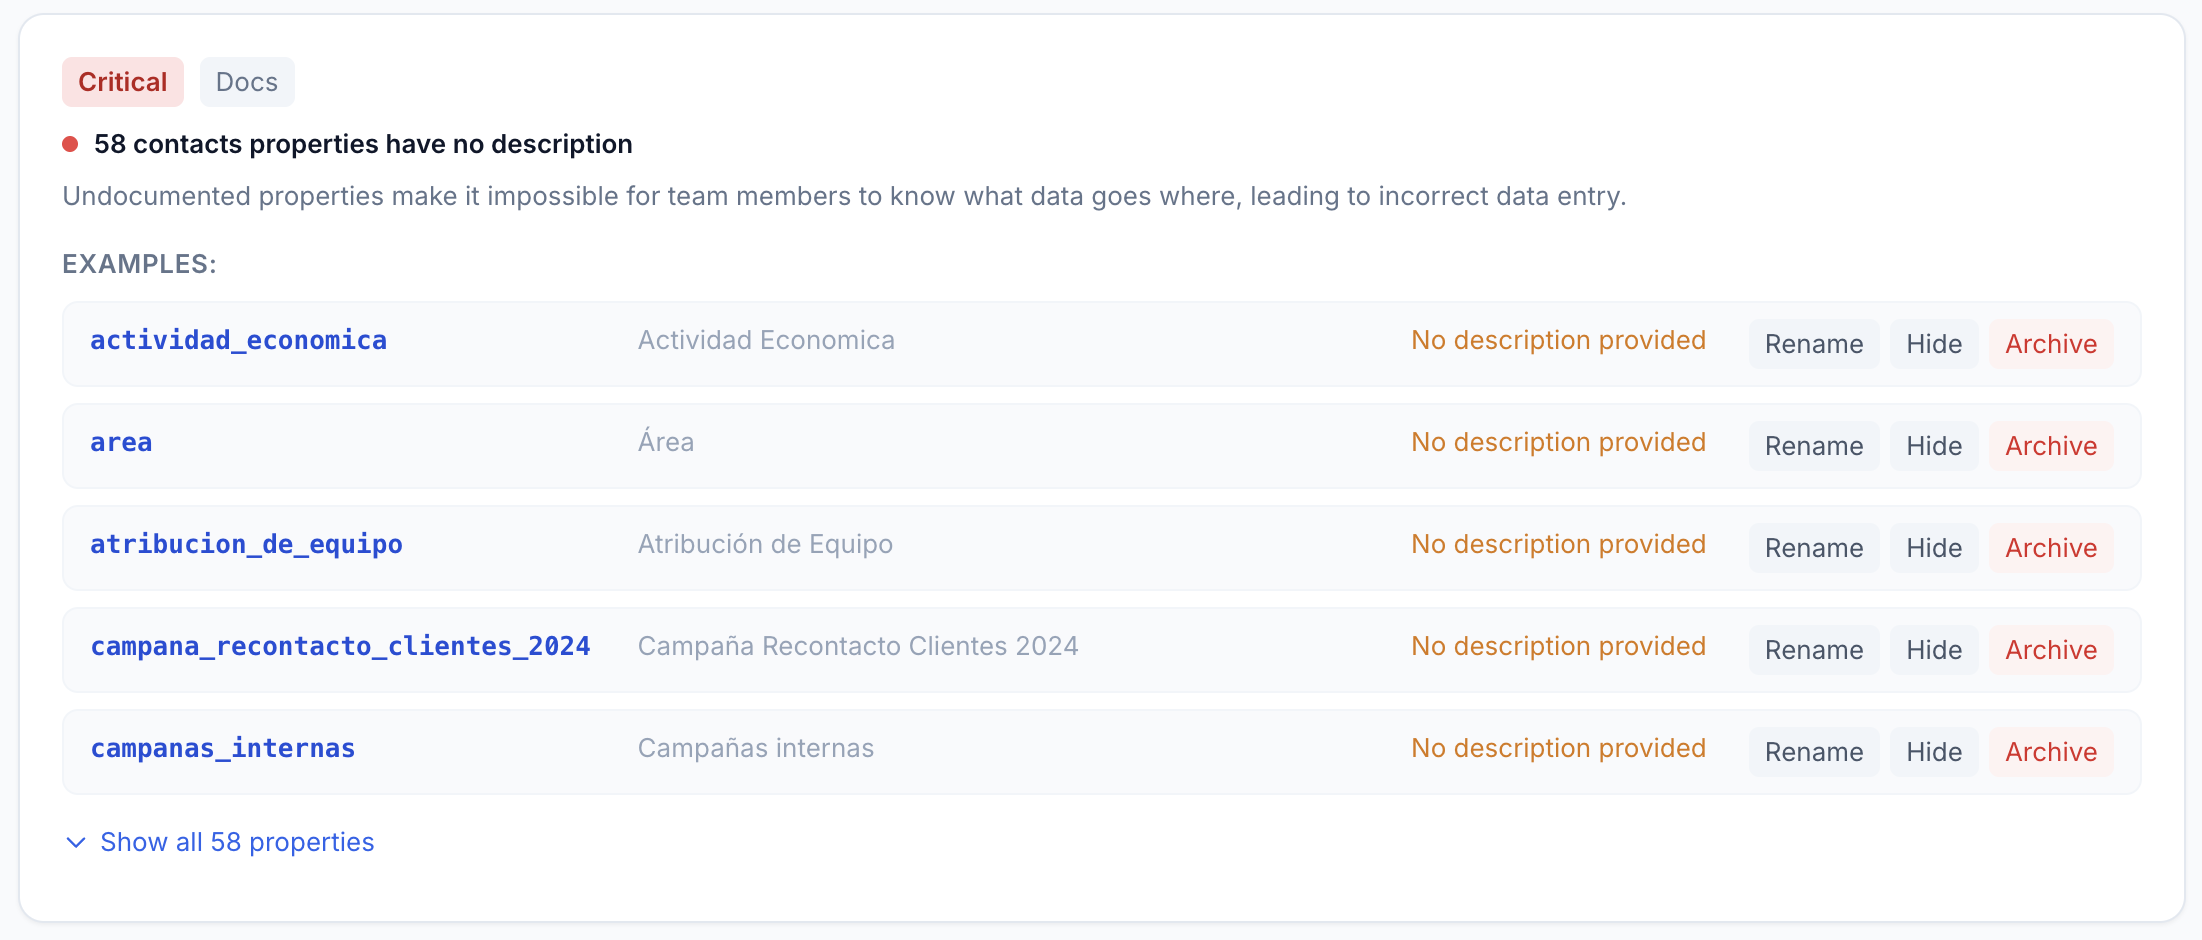Hide the campanas_internas property
This screenshot has height=940, width=2202.
[1933, 752]
